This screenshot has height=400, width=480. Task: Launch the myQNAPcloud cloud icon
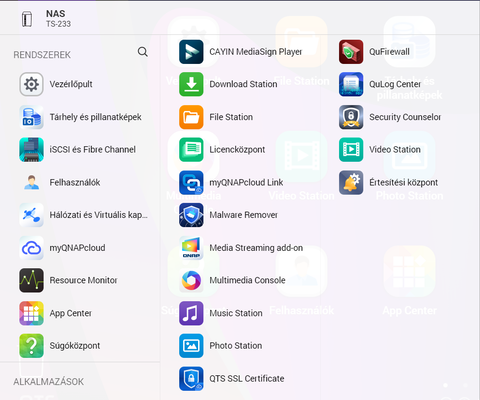pyautogui.click(x=31, y=248)
